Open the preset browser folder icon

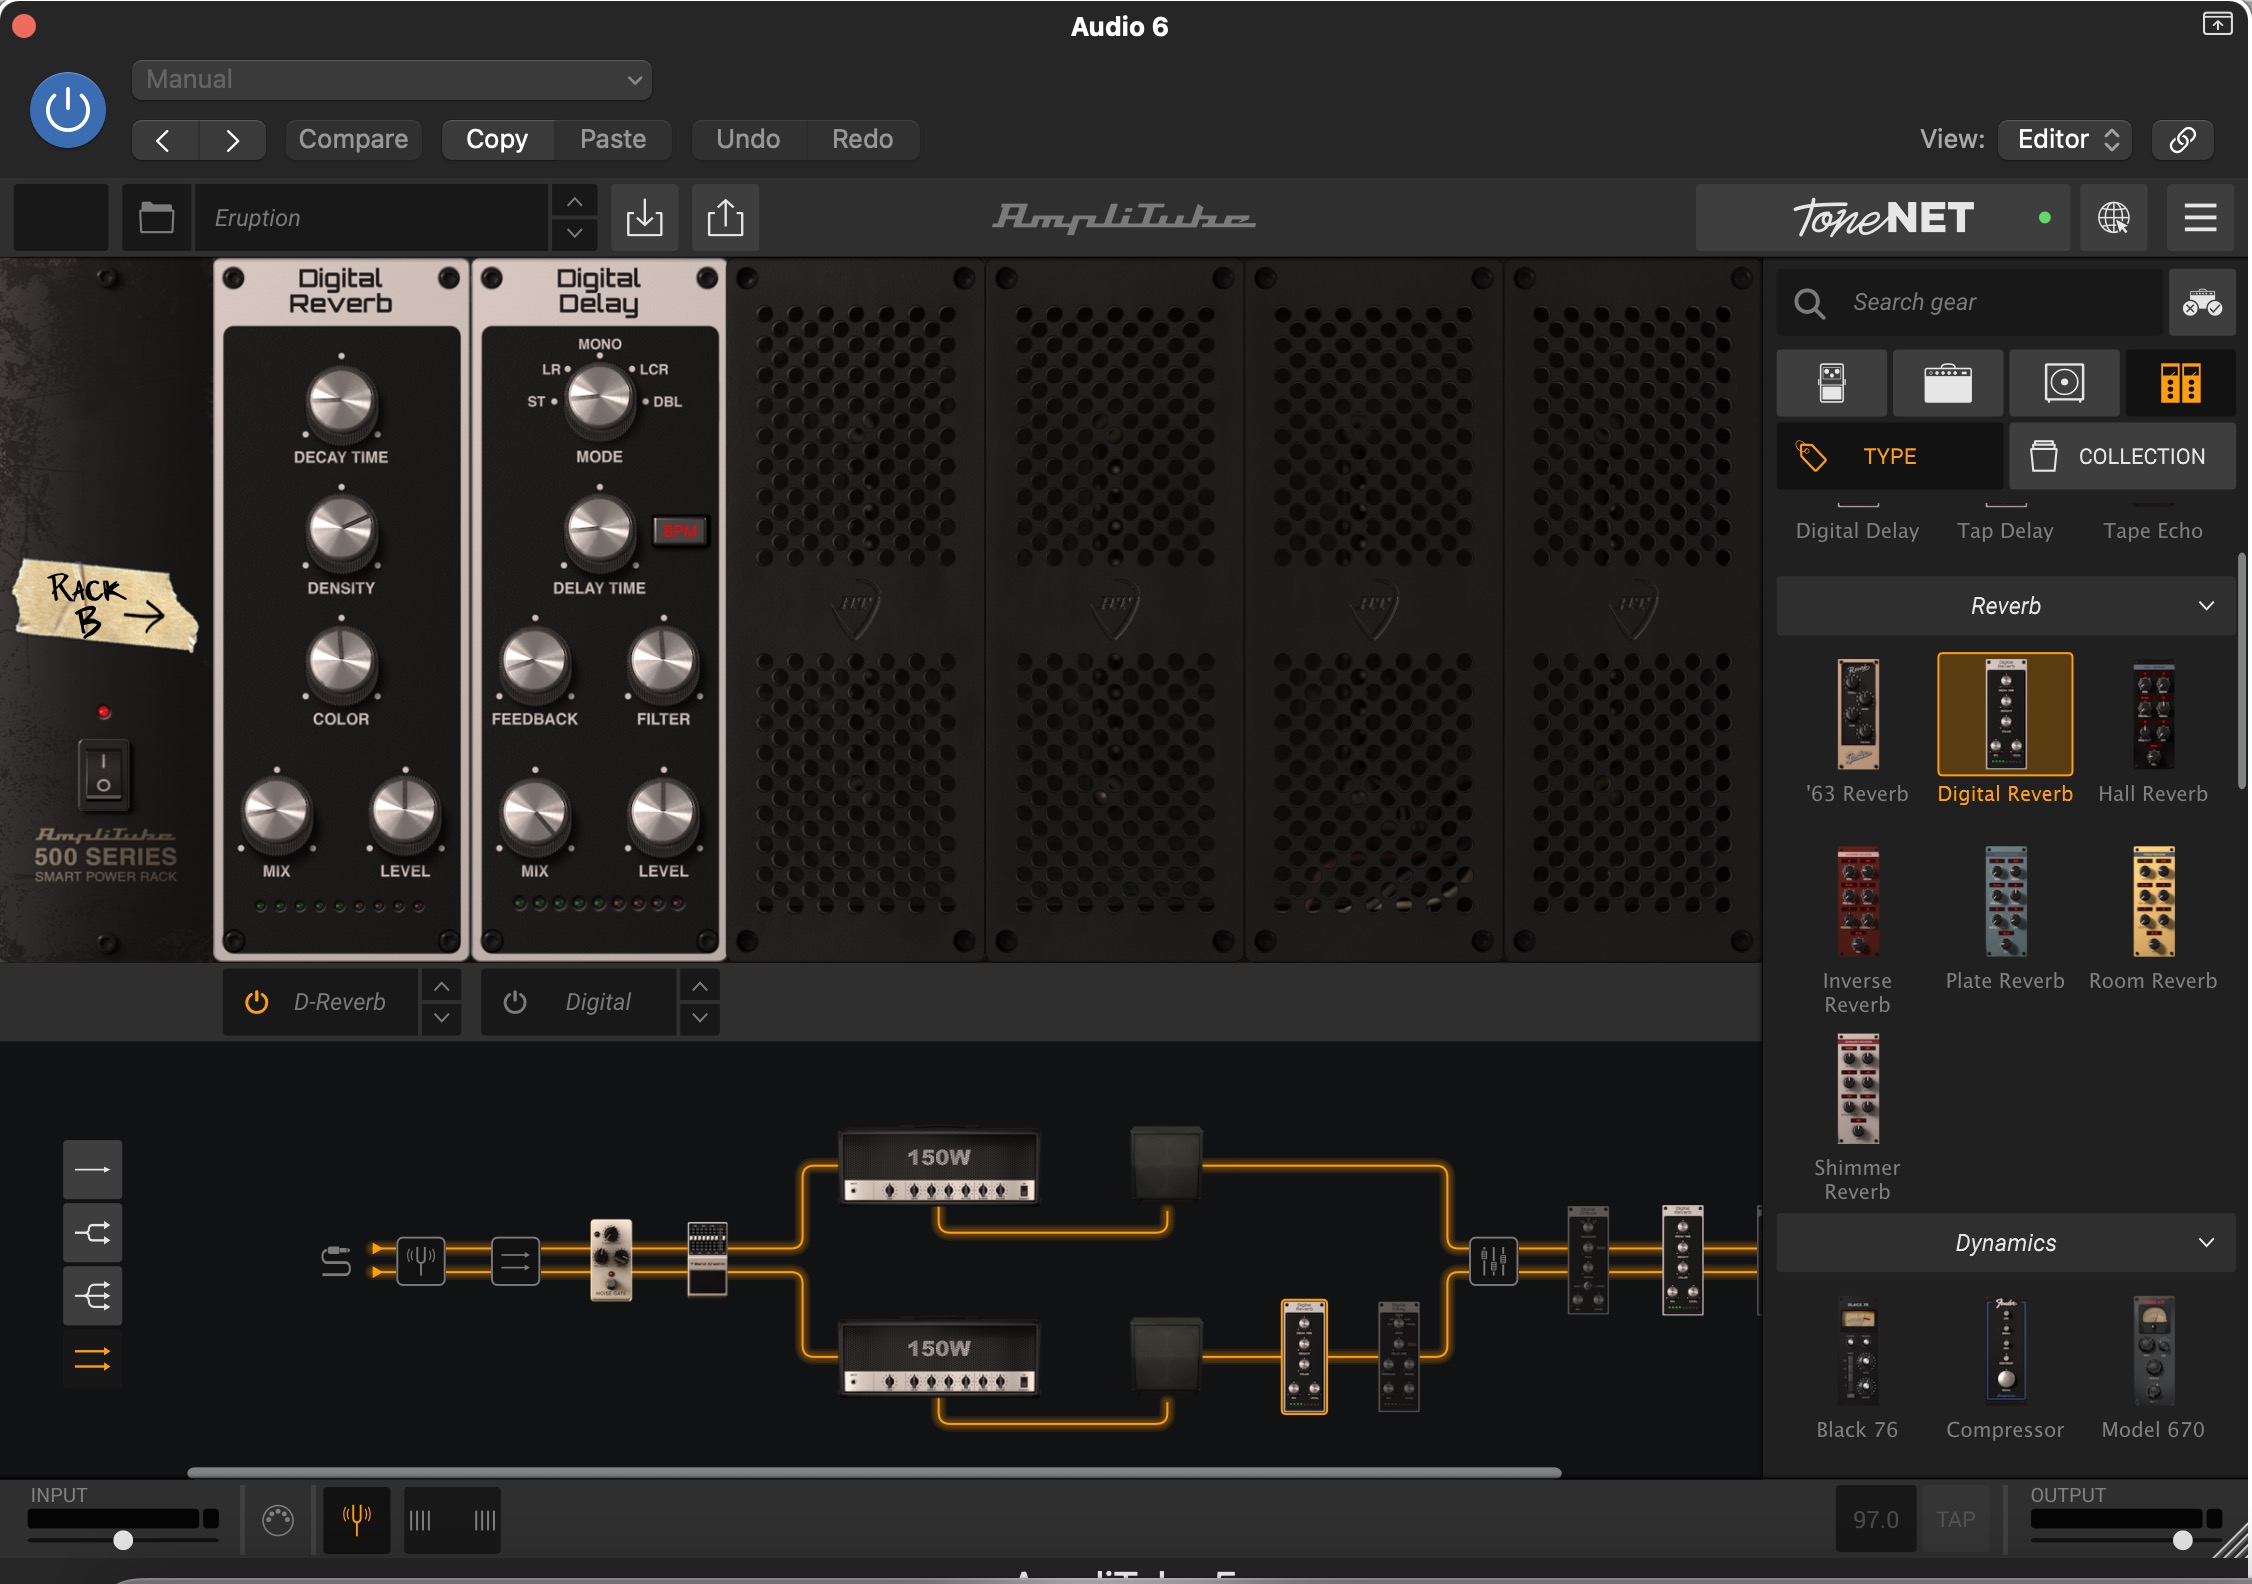[x=156, y=217]
